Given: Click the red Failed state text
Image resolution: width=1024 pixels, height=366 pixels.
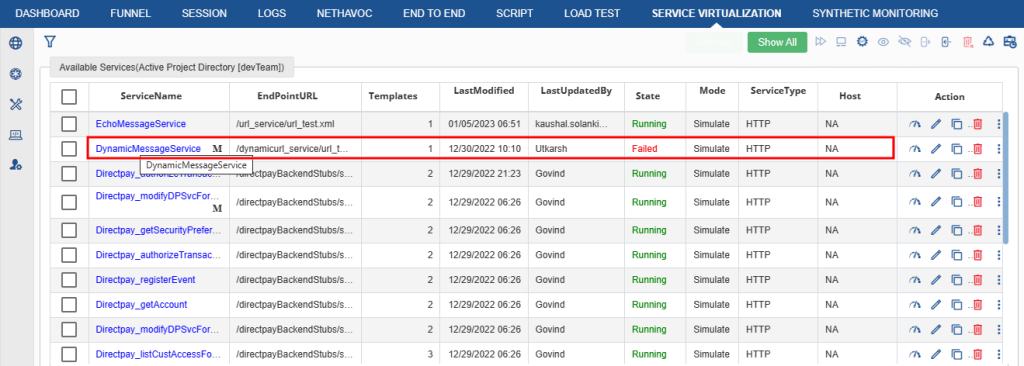Looking at the screenshot, I should 645,149.
